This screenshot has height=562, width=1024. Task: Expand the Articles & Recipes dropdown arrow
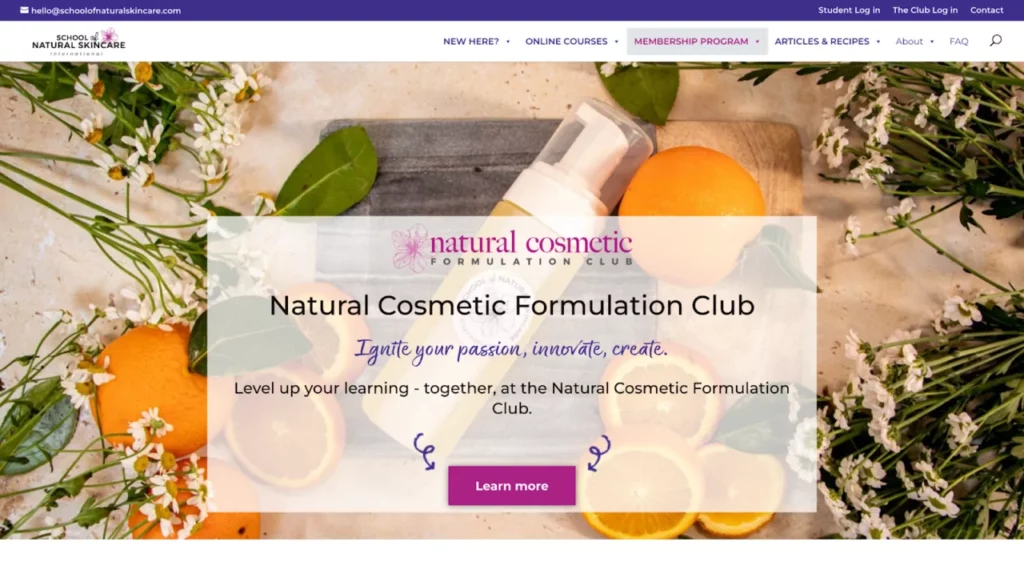pyautogui.click(x=878, y=42)
